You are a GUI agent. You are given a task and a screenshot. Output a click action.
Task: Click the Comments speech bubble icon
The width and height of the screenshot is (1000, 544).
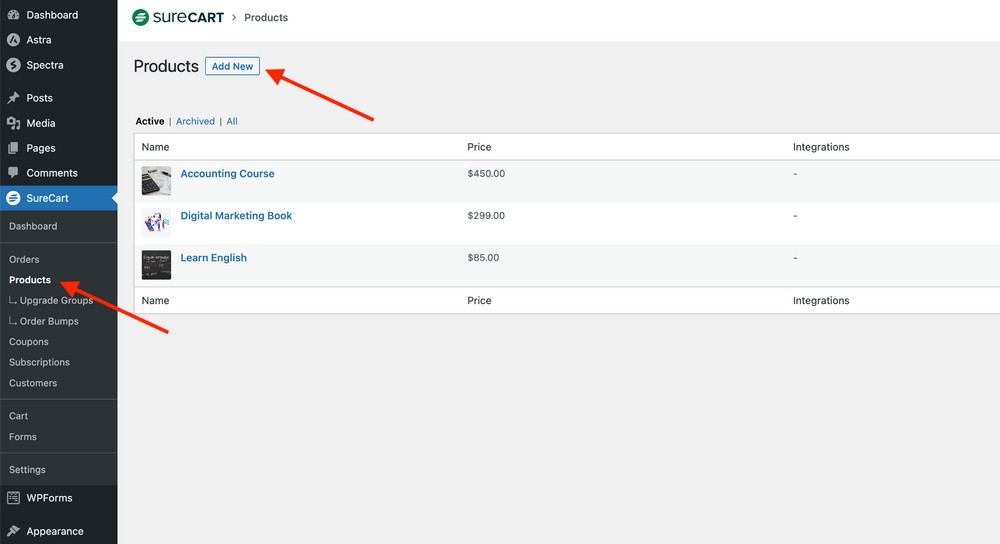point(13,173)
